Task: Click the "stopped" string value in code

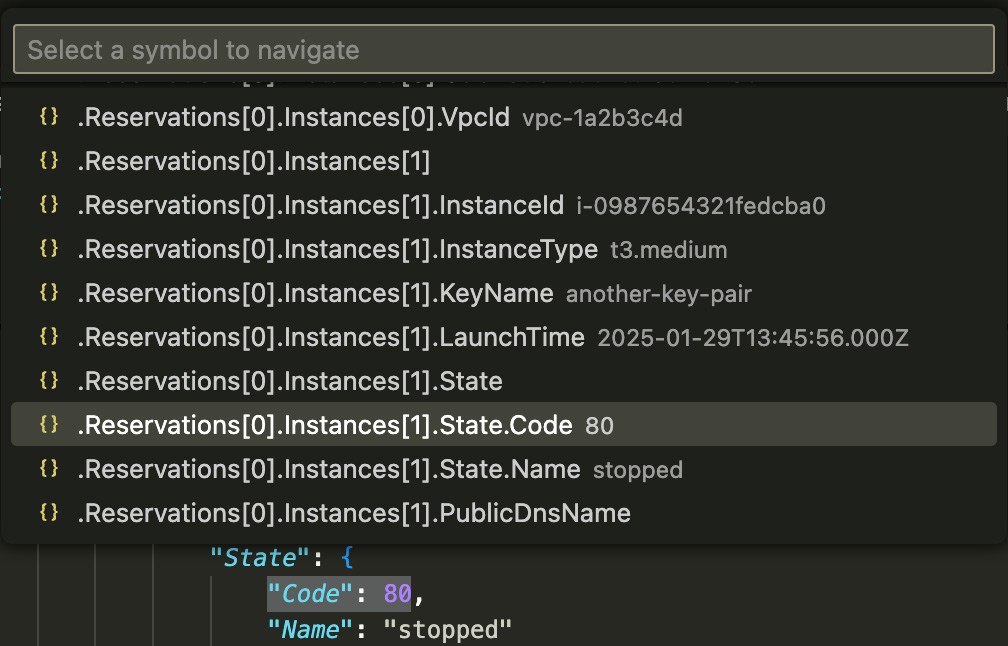Action: [447, 629]
